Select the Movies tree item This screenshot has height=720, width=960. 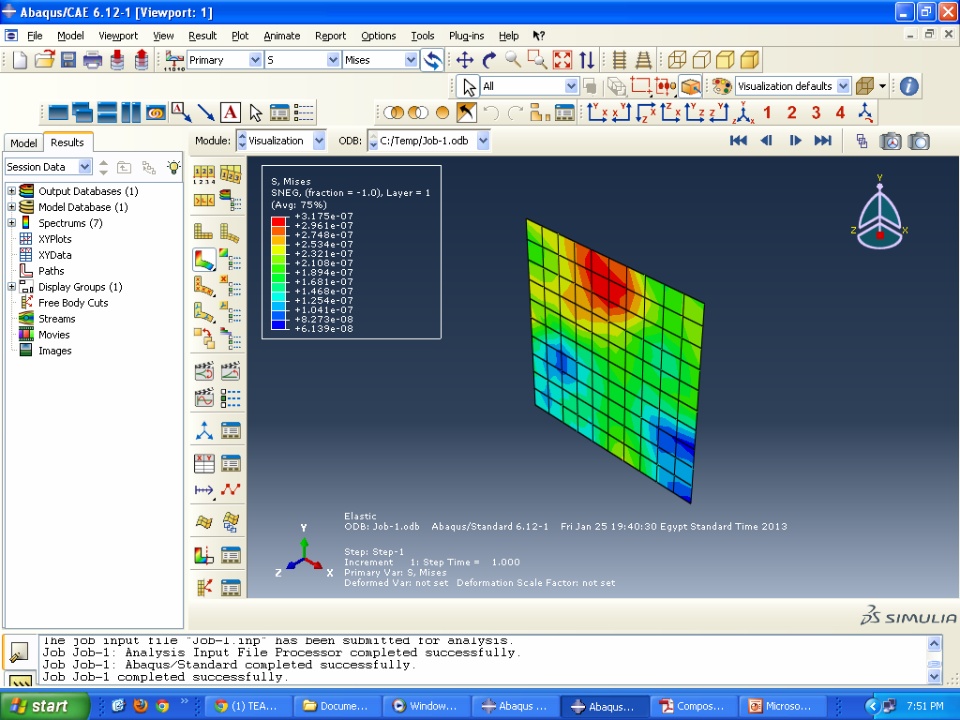click(54, 334)
